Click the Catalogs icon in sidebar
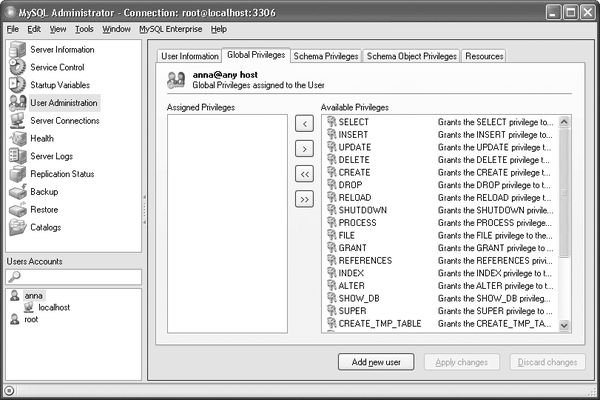 tap(17, 227)
